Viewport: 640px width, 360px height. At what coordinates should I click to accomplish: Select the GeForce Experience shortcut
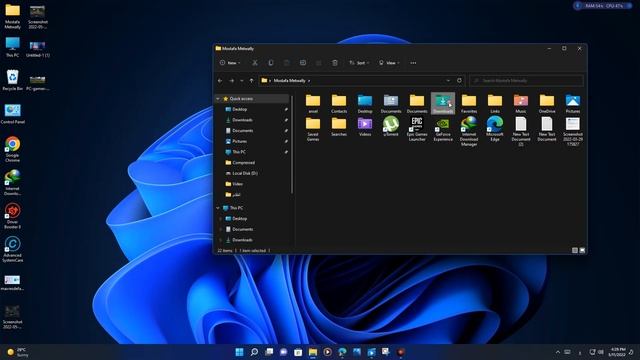point(443,129)
